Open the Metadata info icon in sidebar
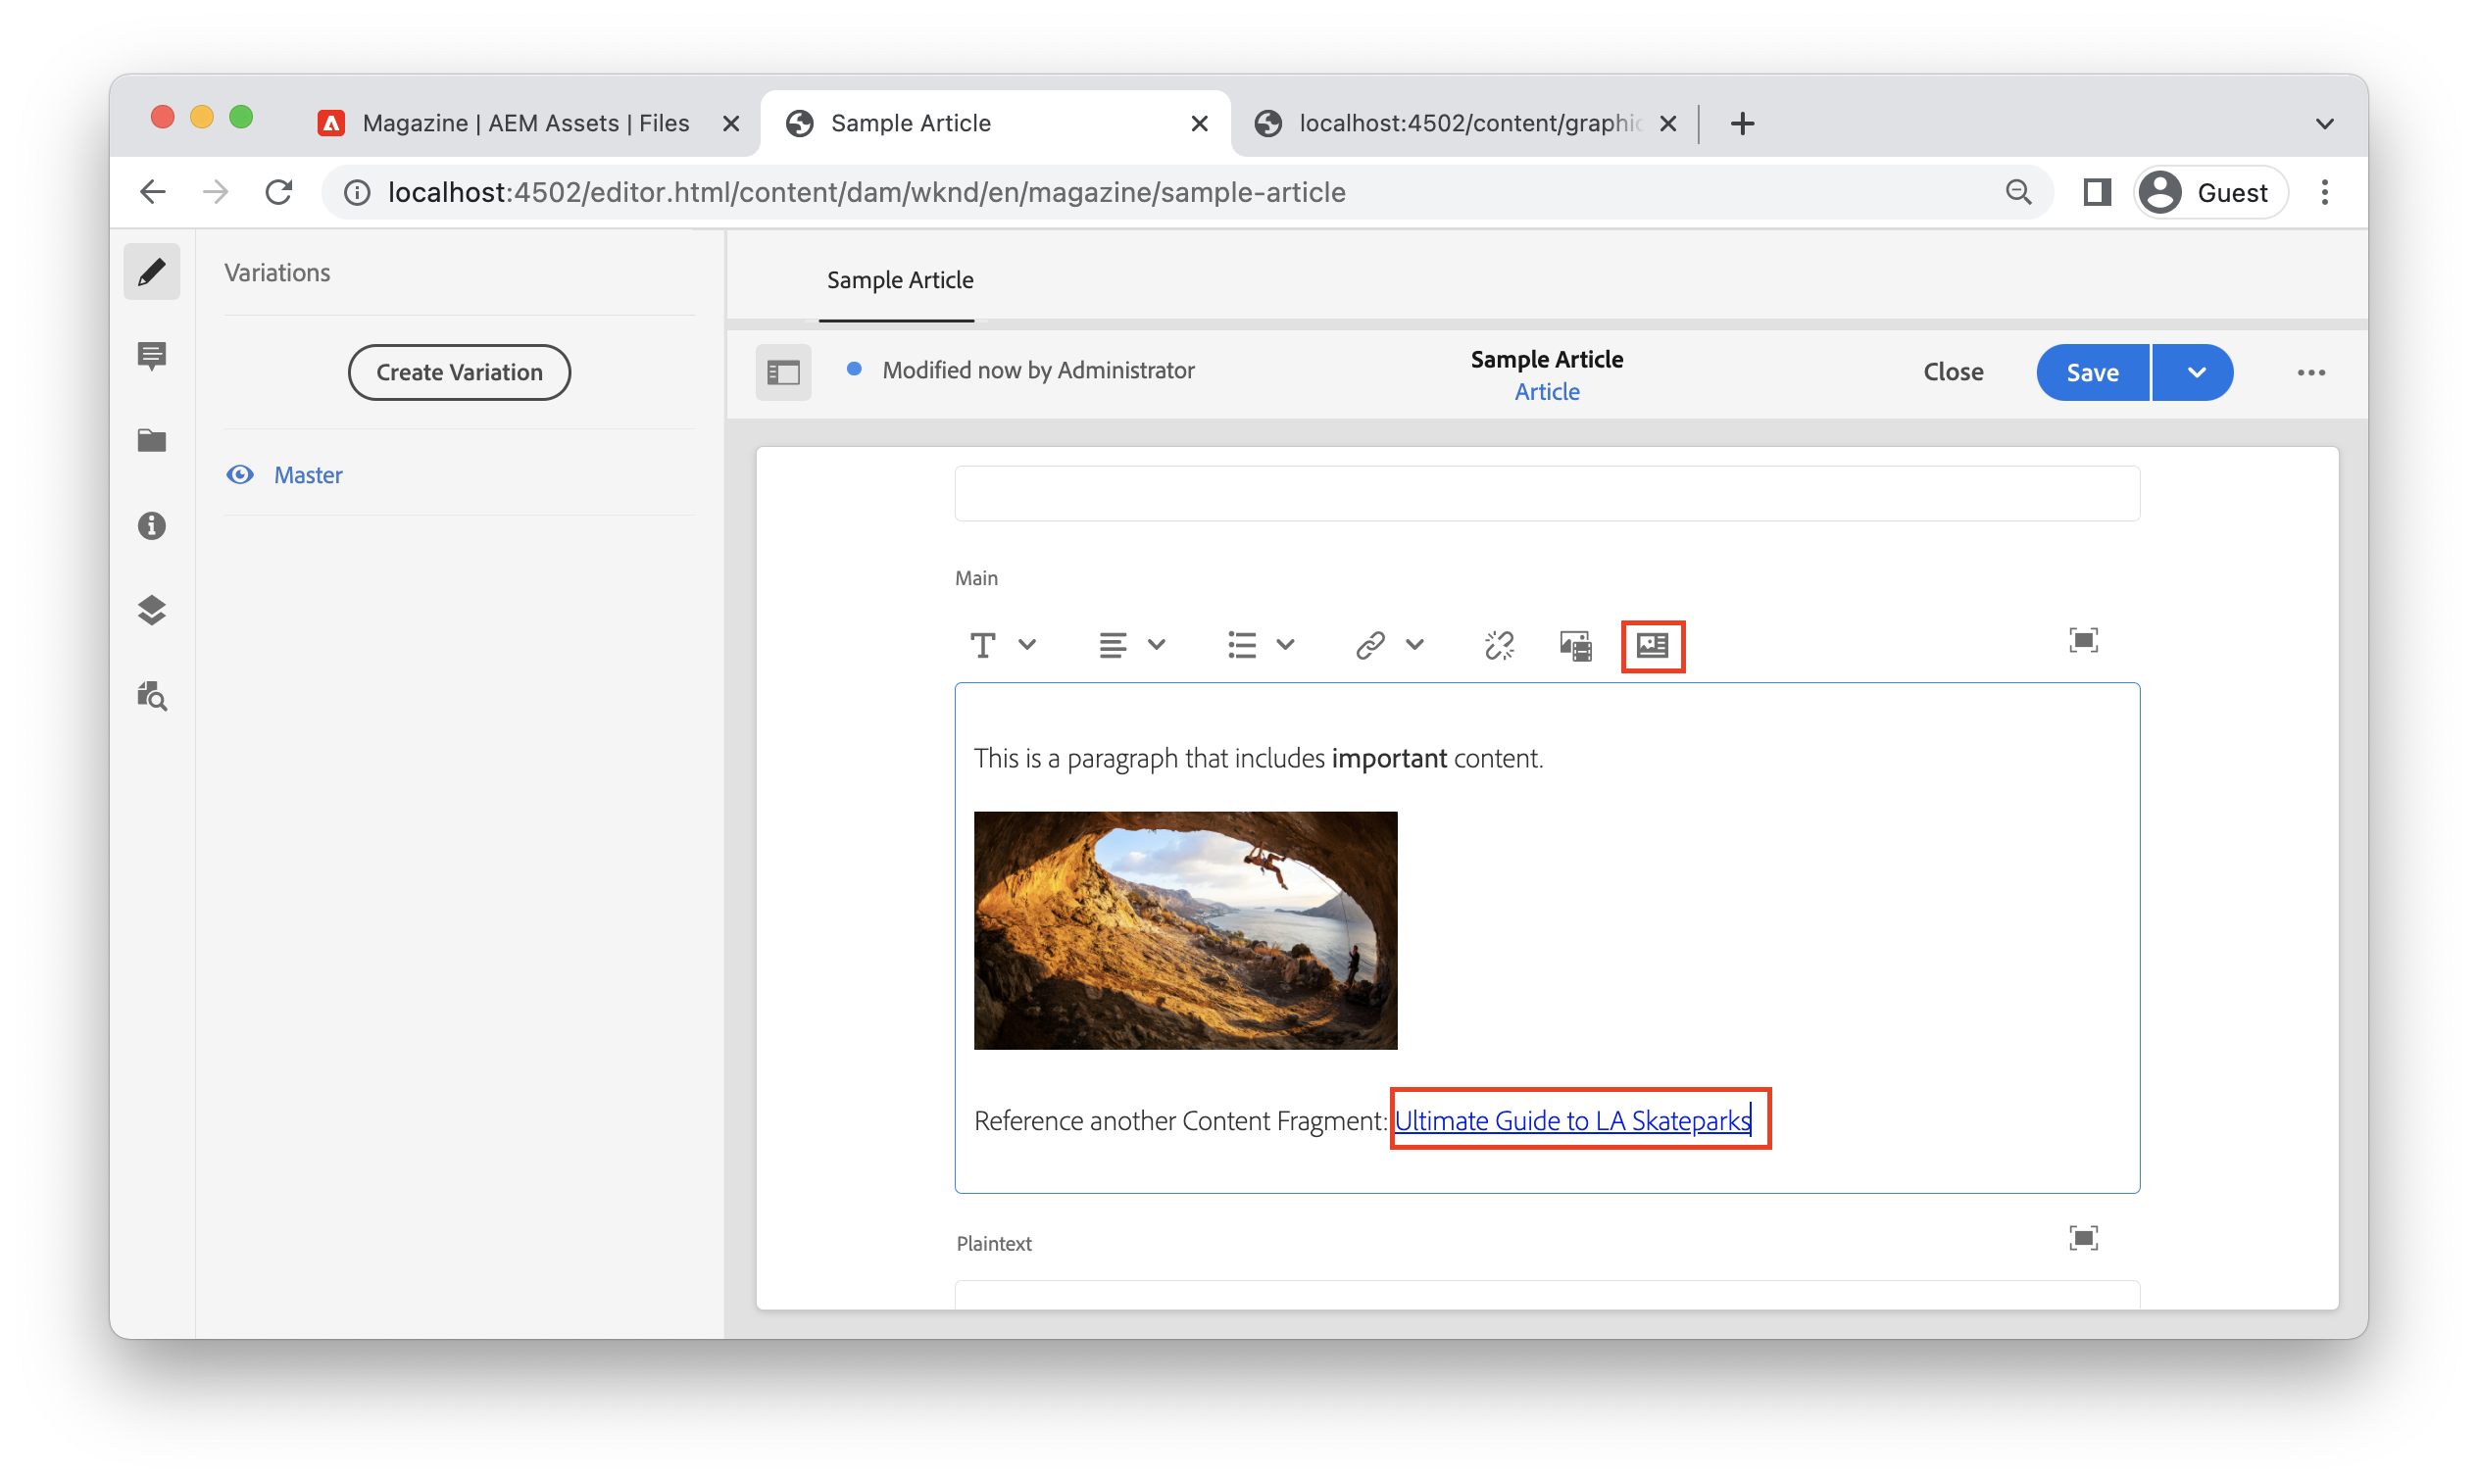The height and width of the screenshot is (1484, 2478). [152, 526]
